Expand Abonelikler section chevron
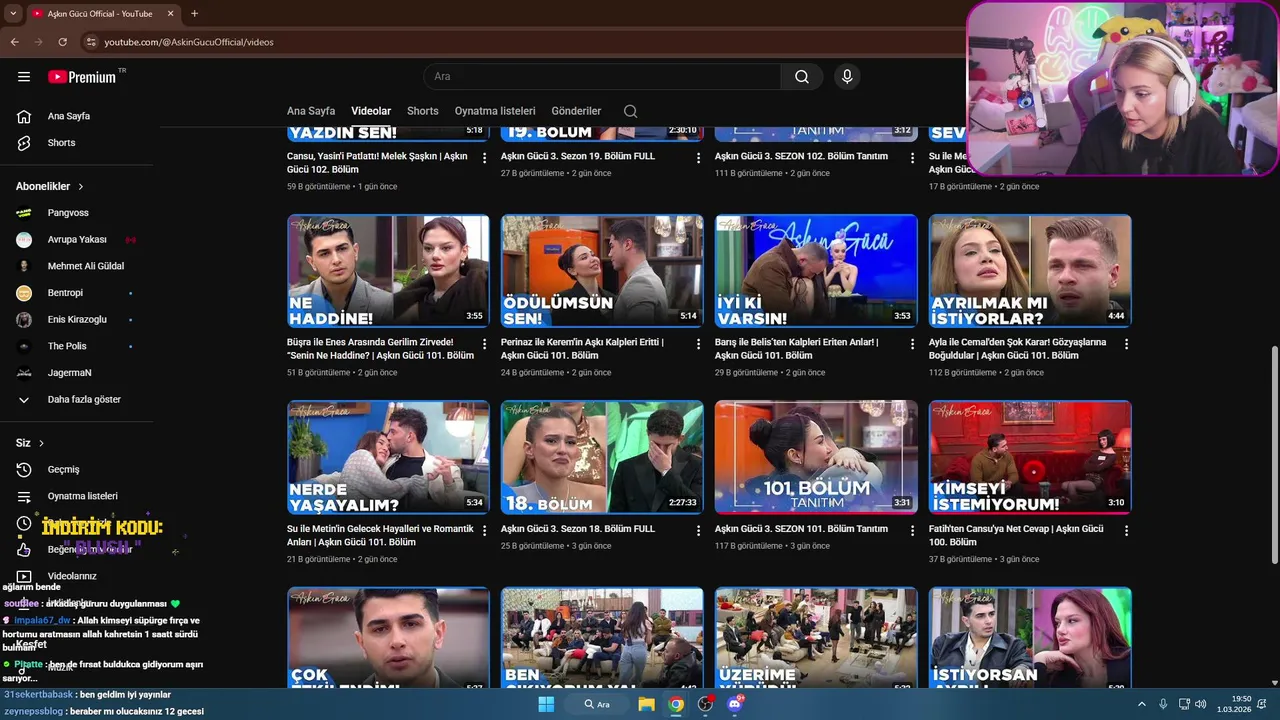The height and width of the screenshot is (720, 1280). point(81,187)
